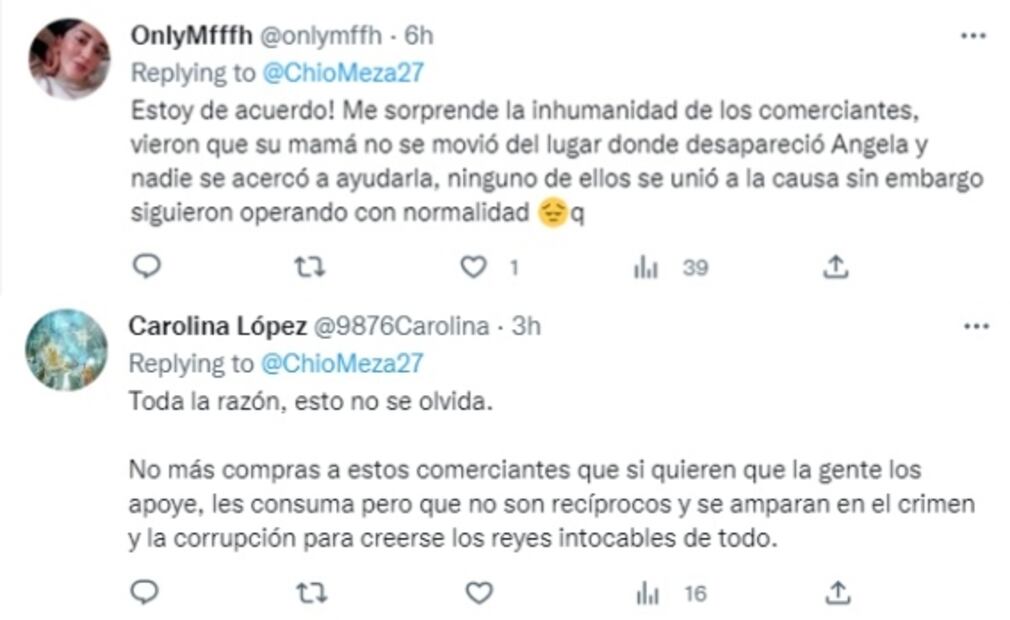The height and width of the screenshot is (620, 1010).
Task: Reply to OnlyMfffh's tweet
Action: tap(146, 266)
